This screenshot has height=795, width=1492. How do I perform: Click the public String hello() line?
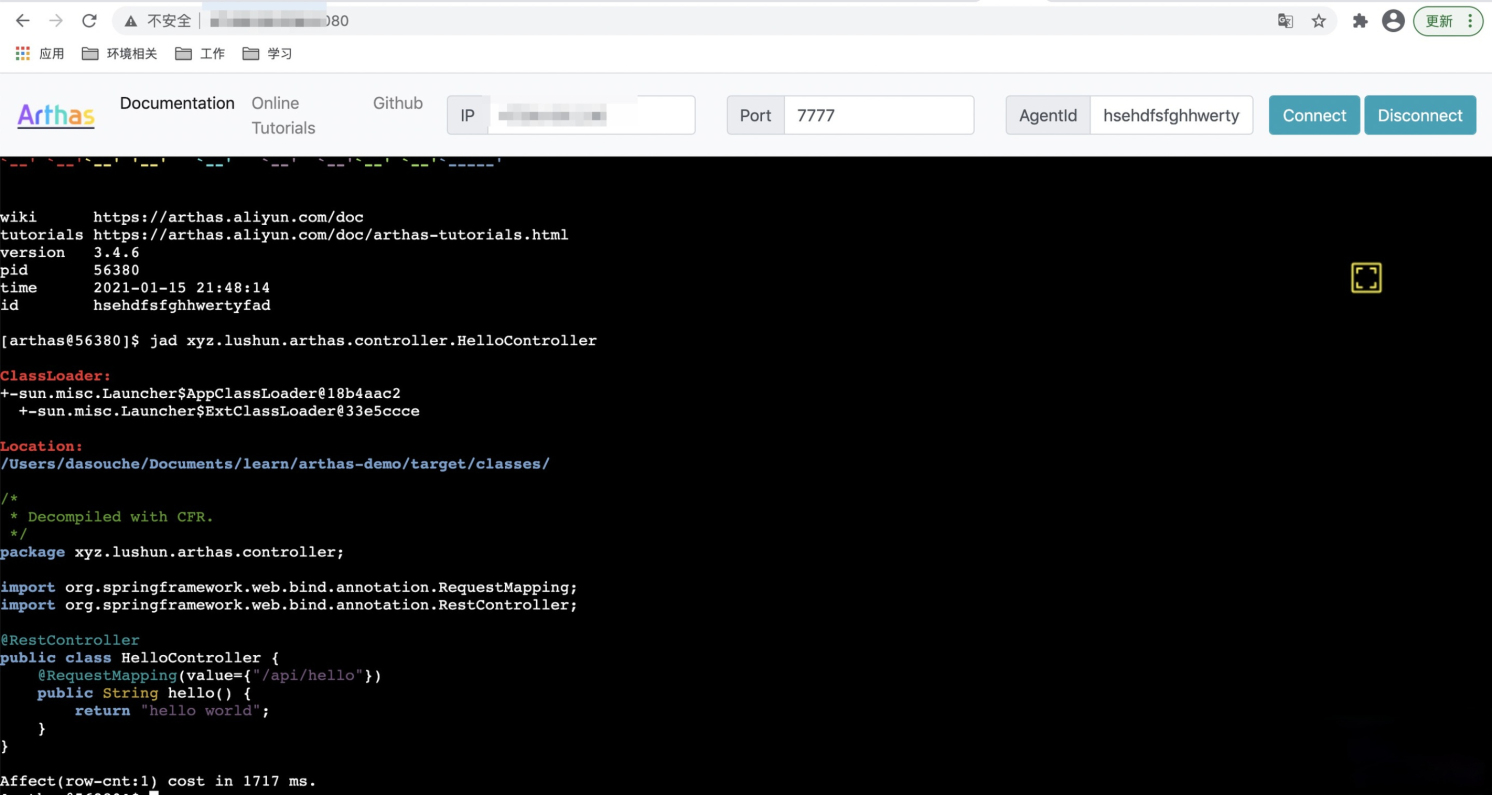tap(144, 693)
